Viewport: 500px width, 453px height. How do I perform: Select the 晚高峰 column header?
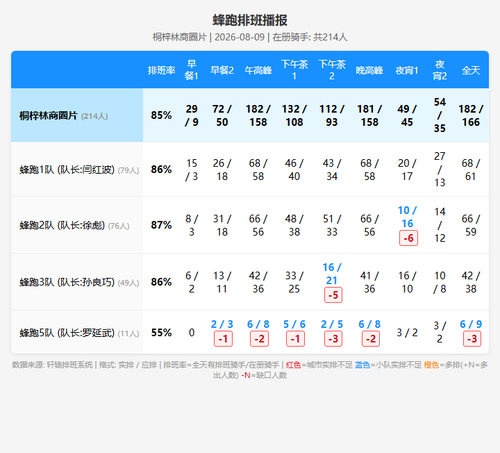pyautogui.click(x=369, y=70)
